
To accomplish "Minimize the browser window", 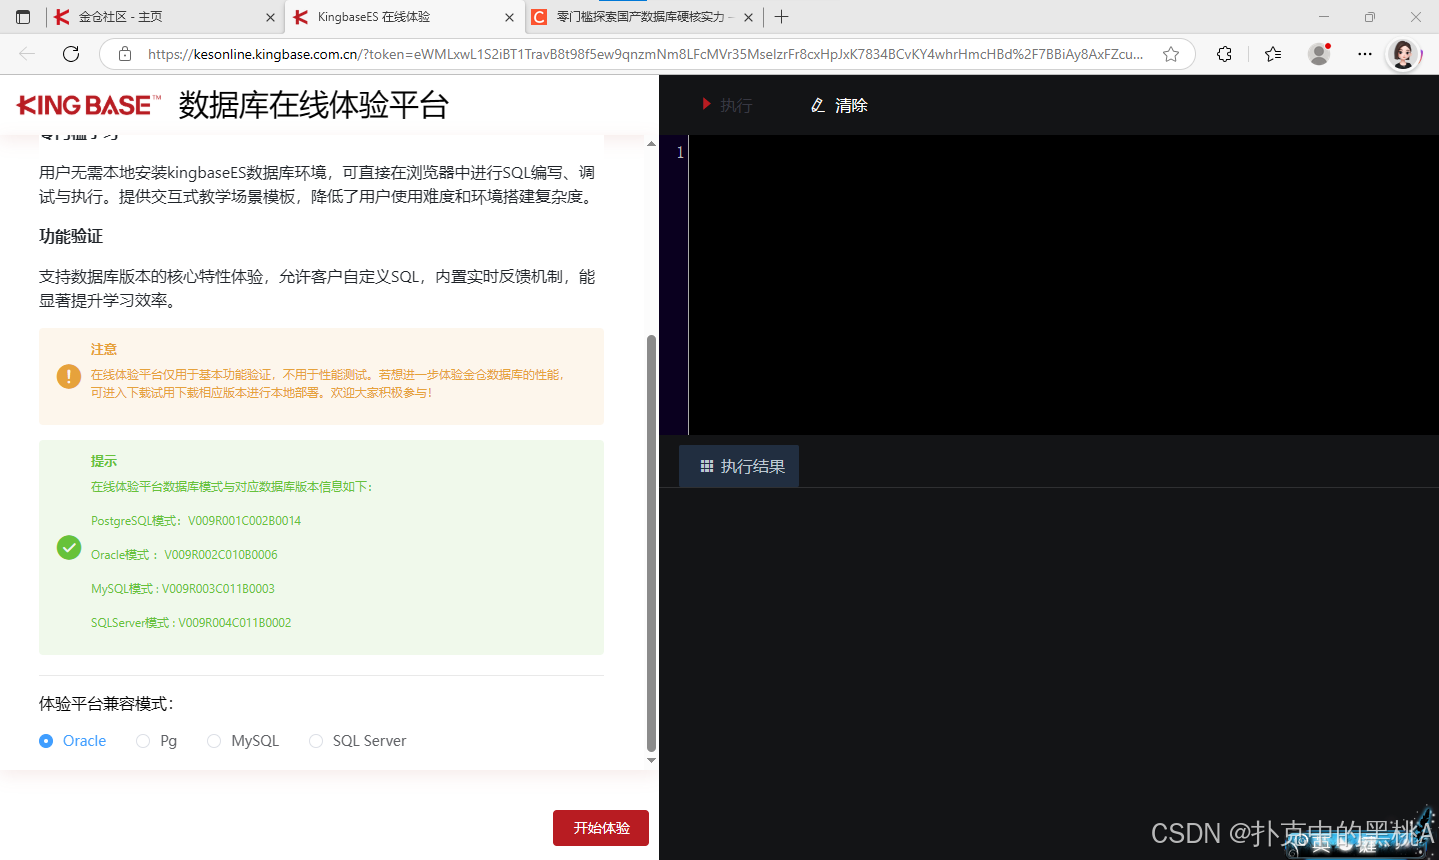I will click(1324, 17).
